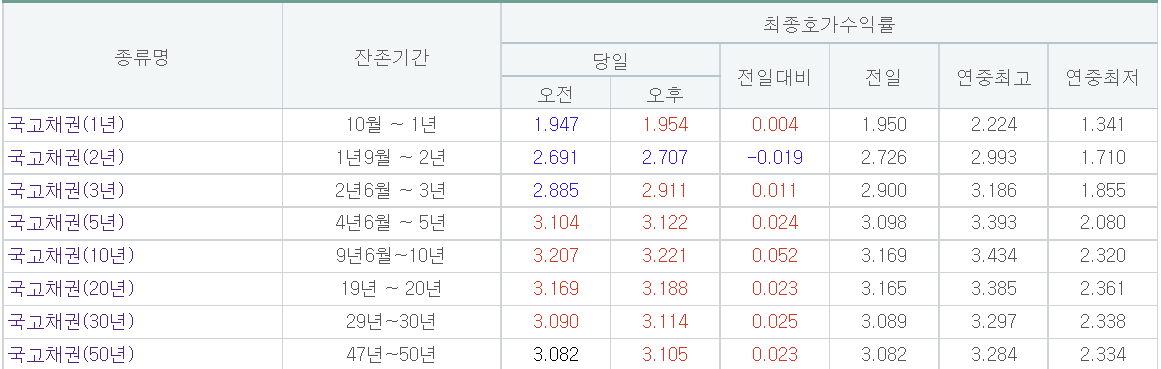The height and width of the screenshot is (369, 1161).
Task: Click the 3.122 afternoon yield value
Action: tap(665, 223)
